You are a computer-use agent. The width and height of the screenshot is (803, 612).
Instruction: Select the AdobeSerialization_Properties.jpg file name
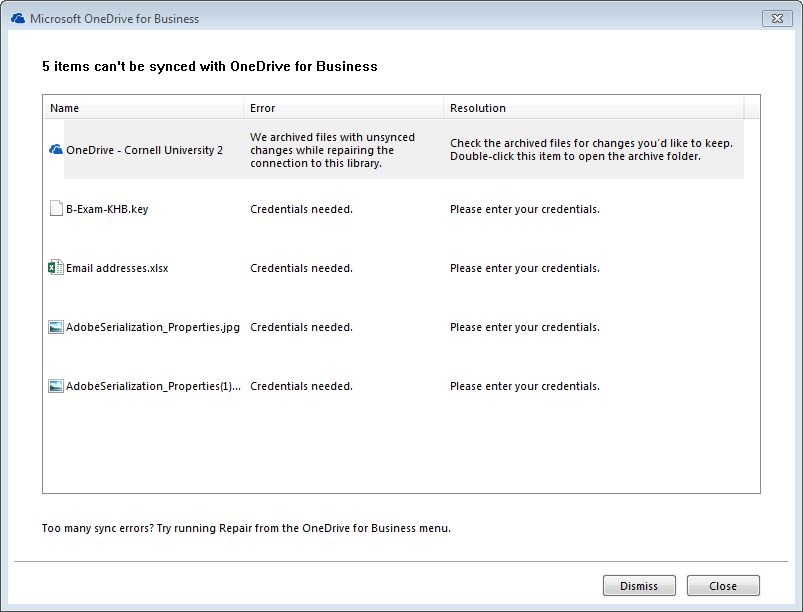(x=153, y=327)
